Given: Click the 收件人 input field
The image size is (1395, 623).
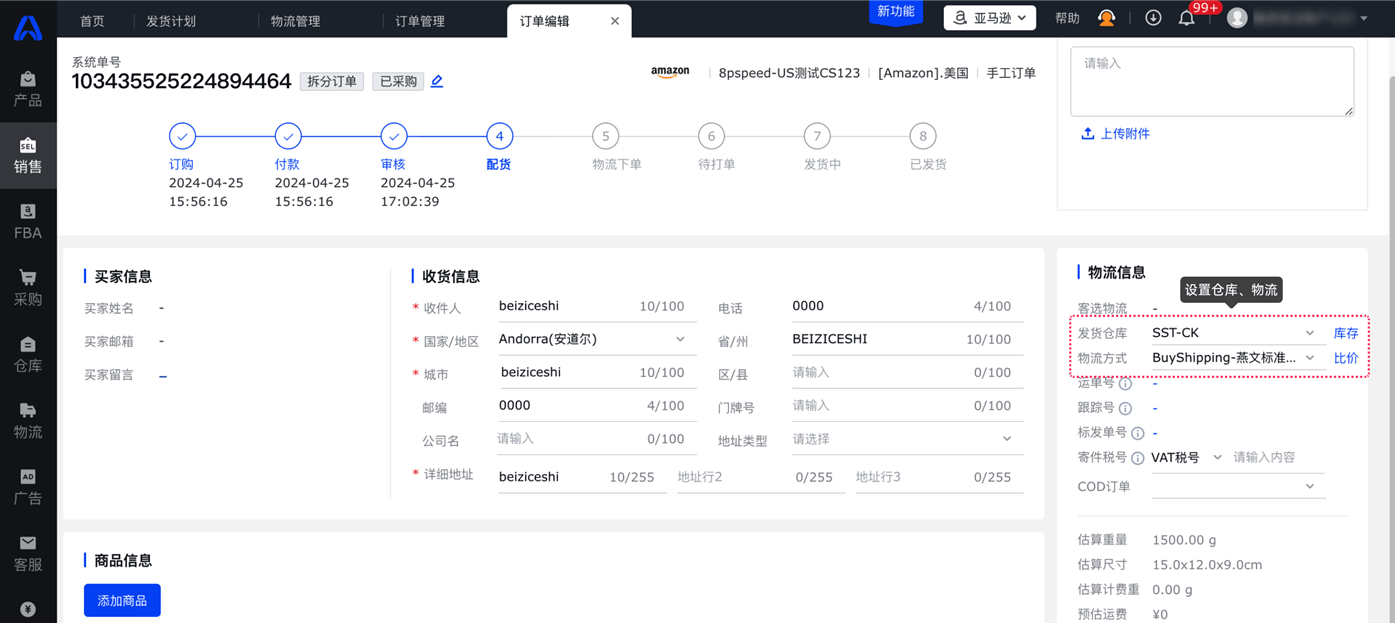Looking at the screenshot, I should [x=565, y=306].
